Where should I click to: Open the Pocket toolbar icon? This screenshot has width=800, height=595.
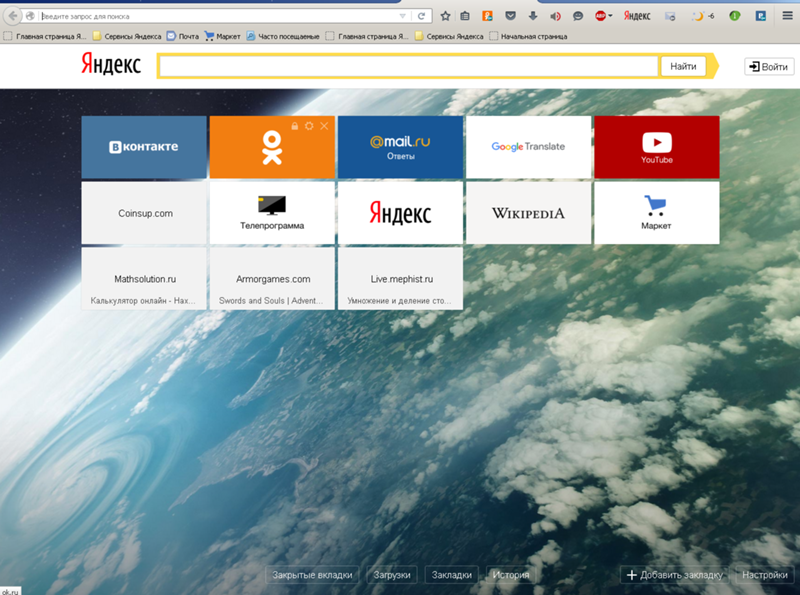[510, 16]
